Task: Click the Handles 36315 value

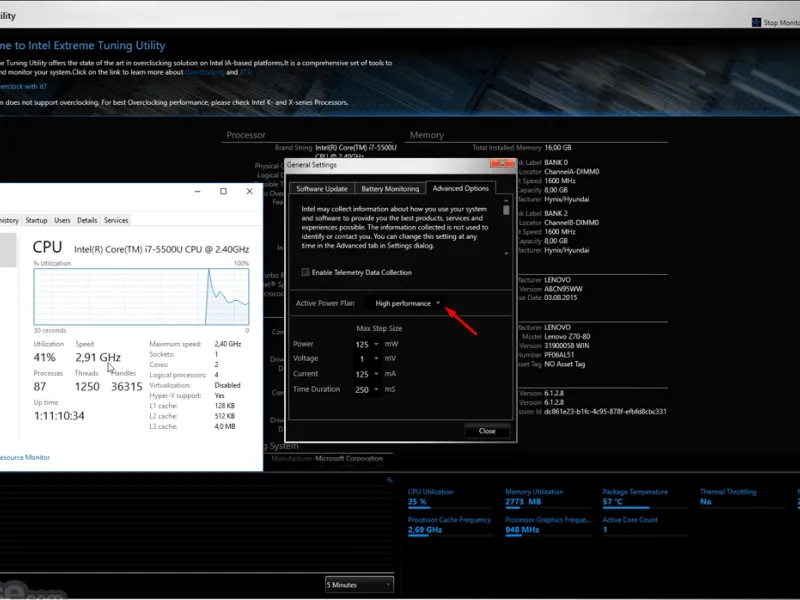Action: [127, 387]
